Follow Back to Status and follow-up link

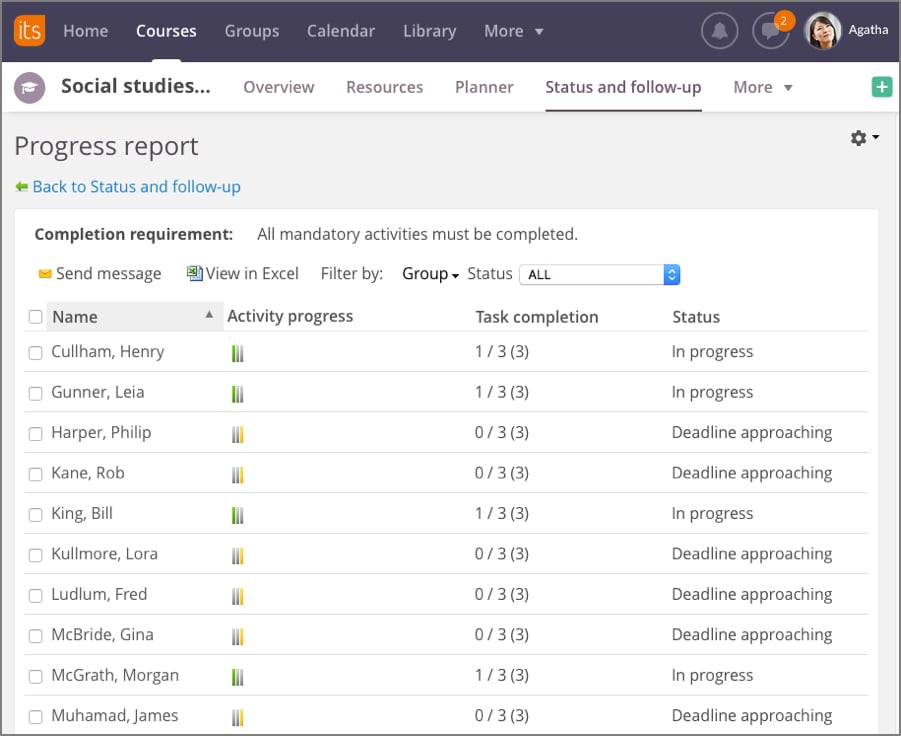[136, 187]
